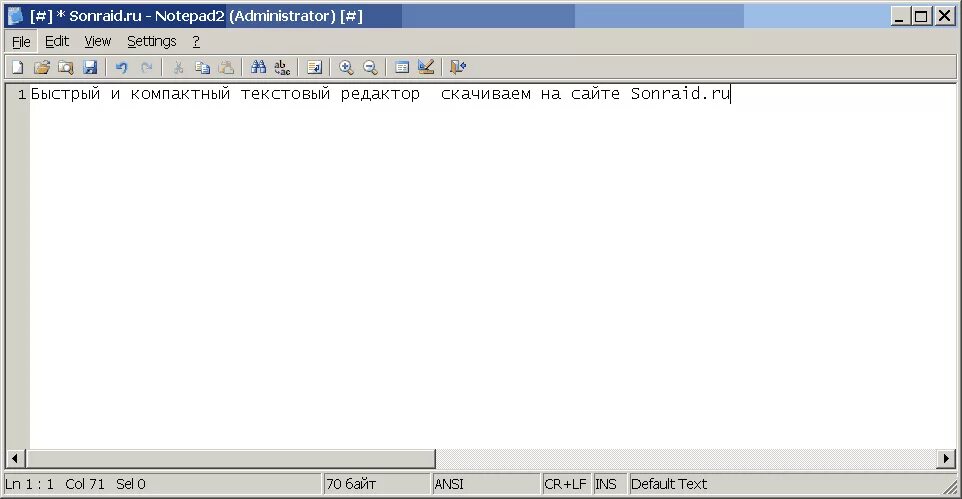Zoom in with the magnifier plus icon
The height and width of the screenshot is (499, 962).
pos(346,67)
